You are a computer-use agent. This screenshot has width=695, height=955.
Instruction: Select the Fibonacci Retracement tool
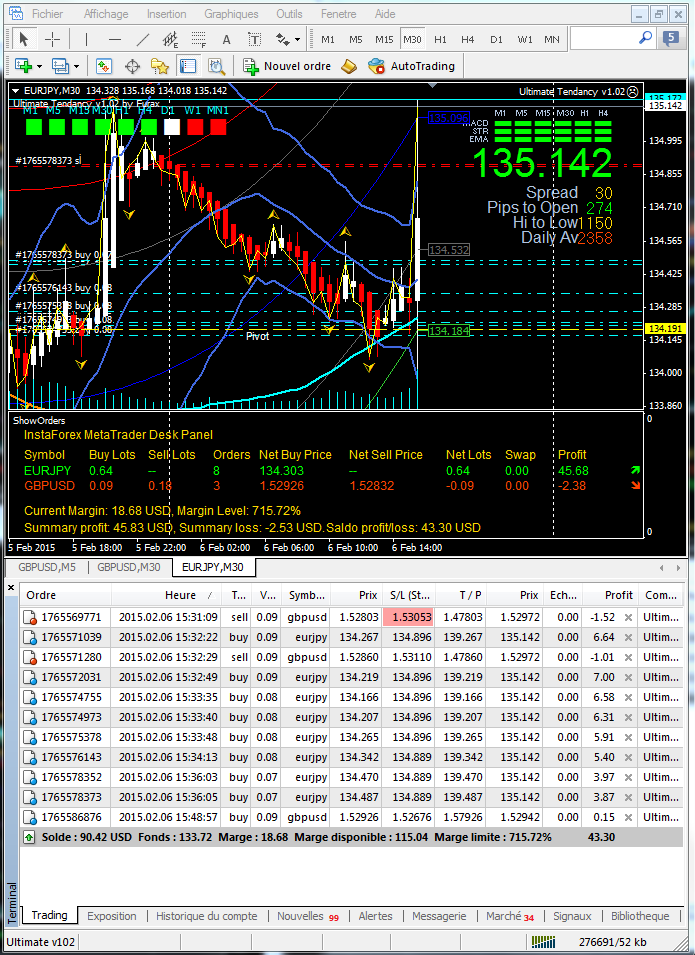coord(199,40)
